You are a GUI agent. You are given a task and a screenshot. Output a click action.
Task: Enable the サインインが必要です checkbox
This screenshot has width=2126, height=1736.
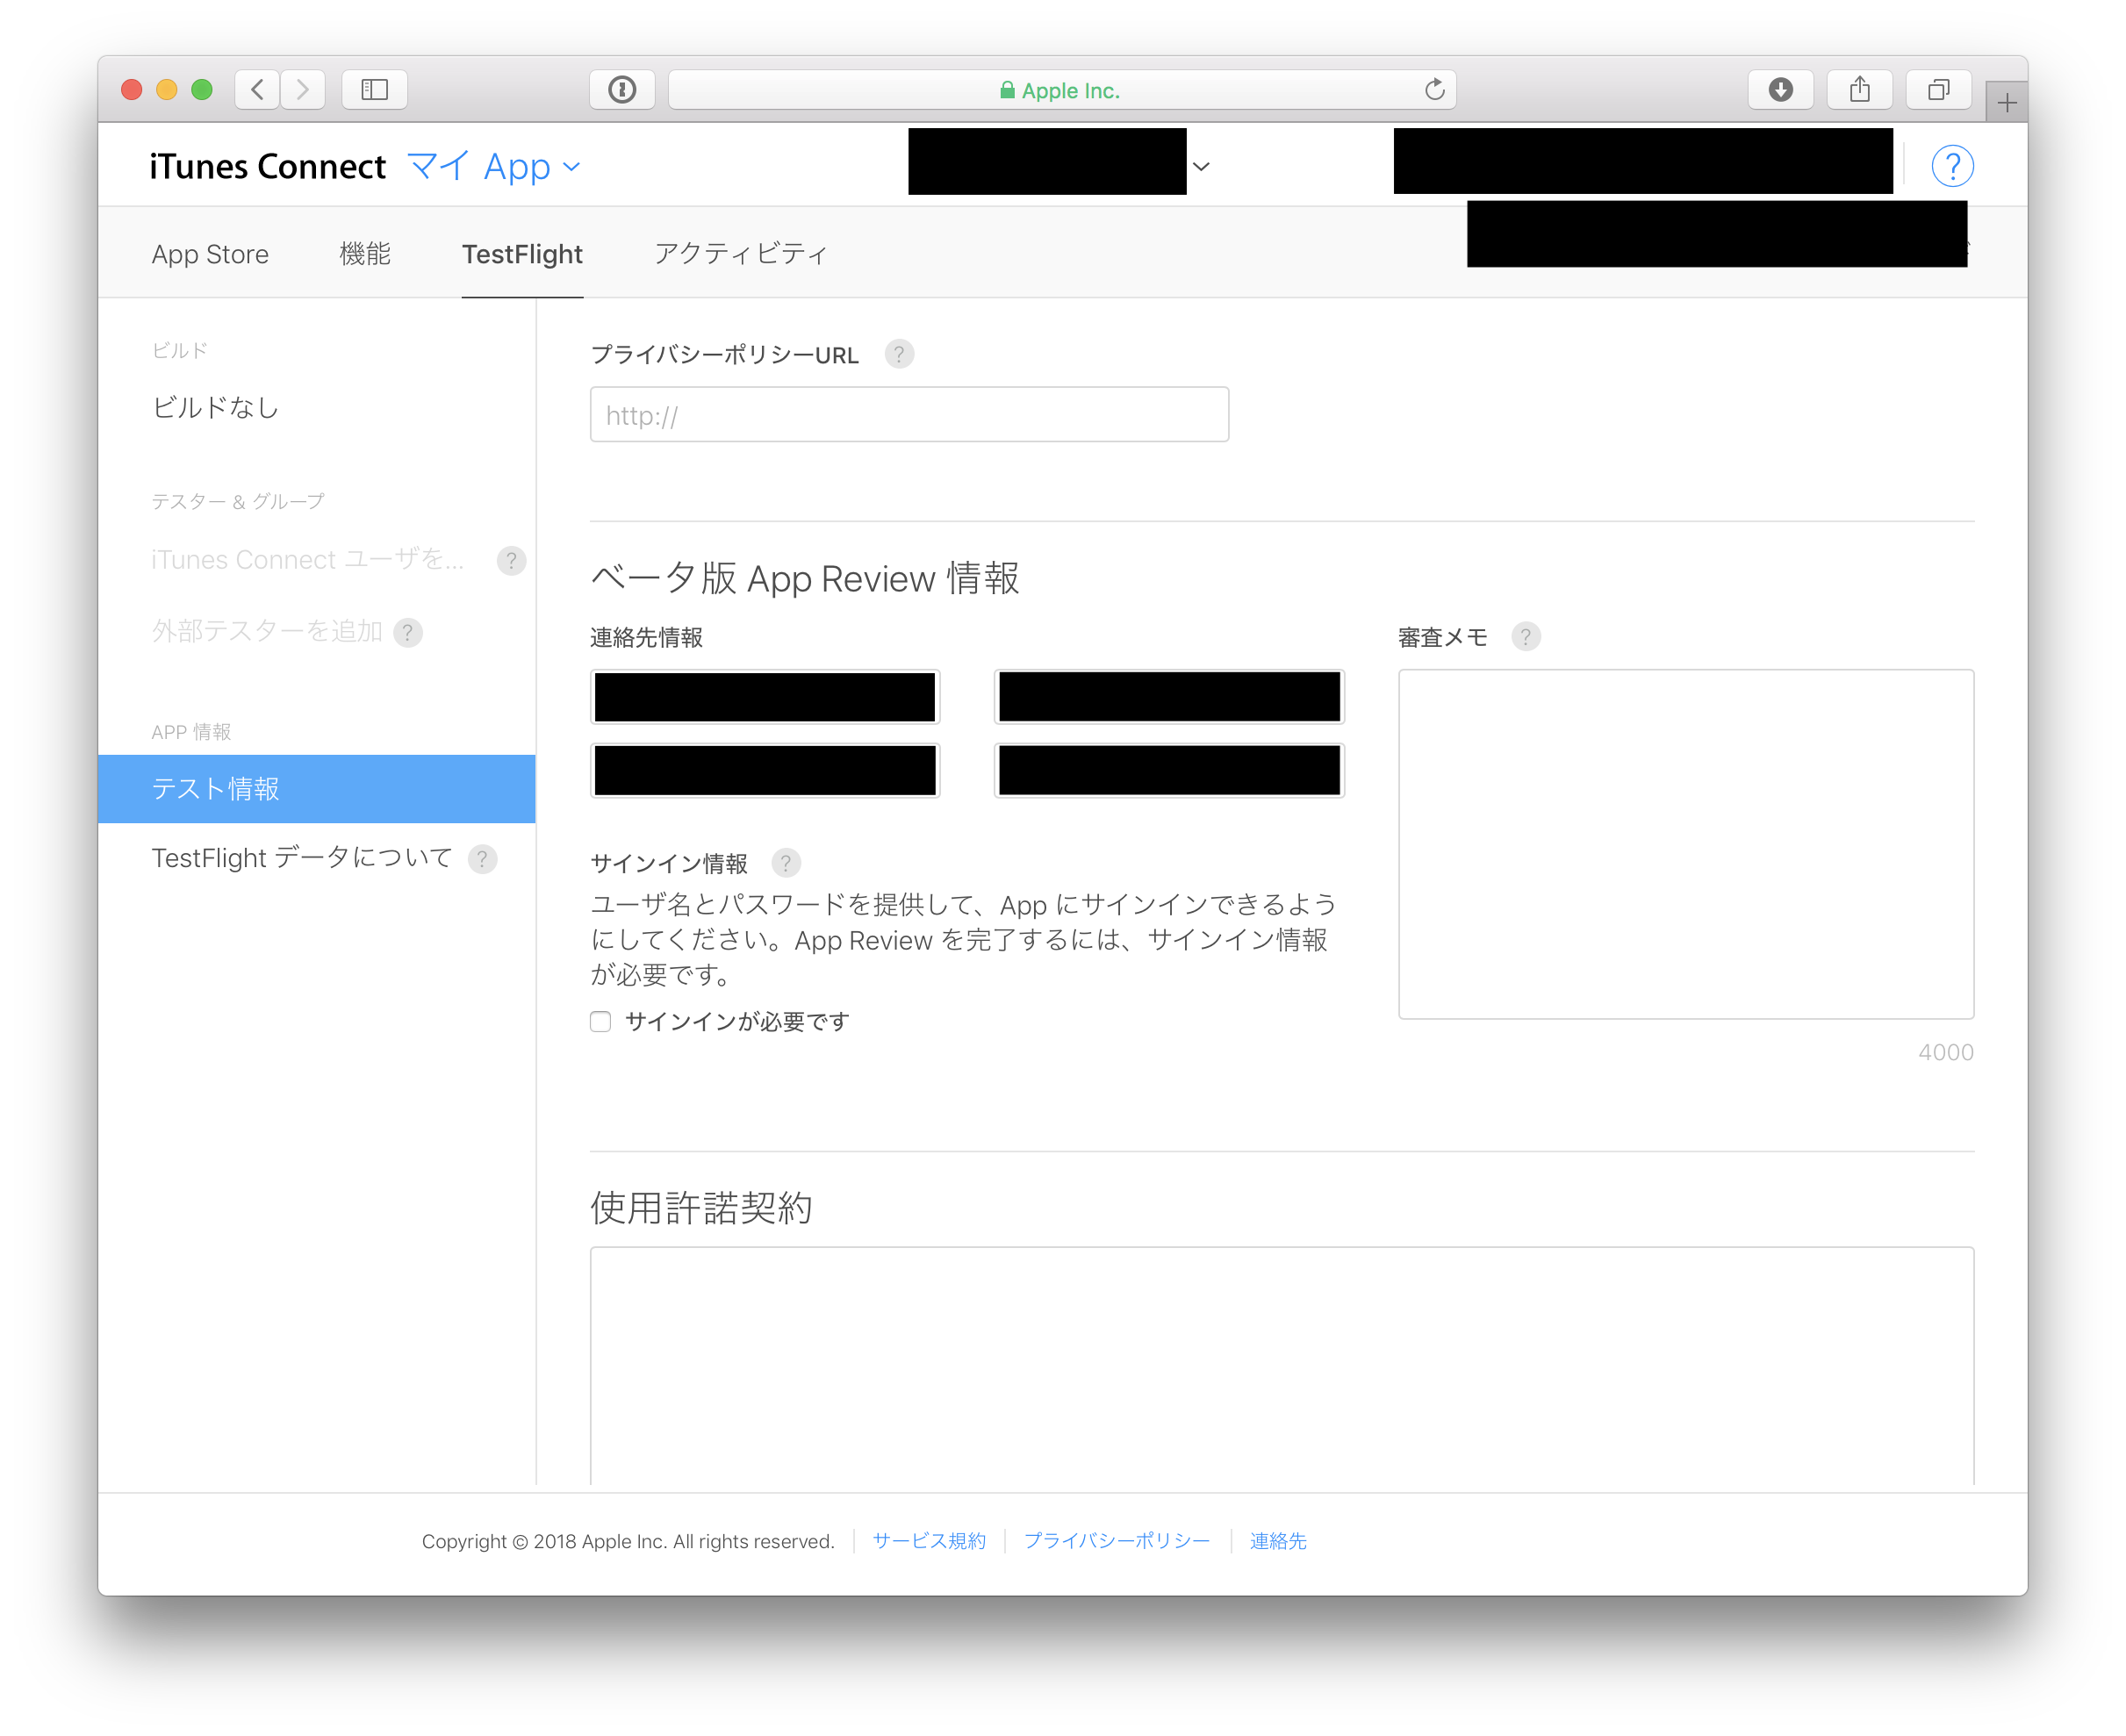pos(600,1021)
